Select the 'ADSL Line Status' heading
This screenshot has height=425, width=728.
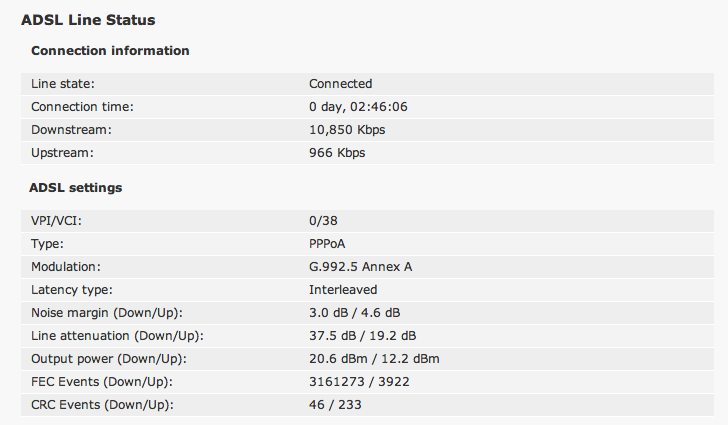88,20
